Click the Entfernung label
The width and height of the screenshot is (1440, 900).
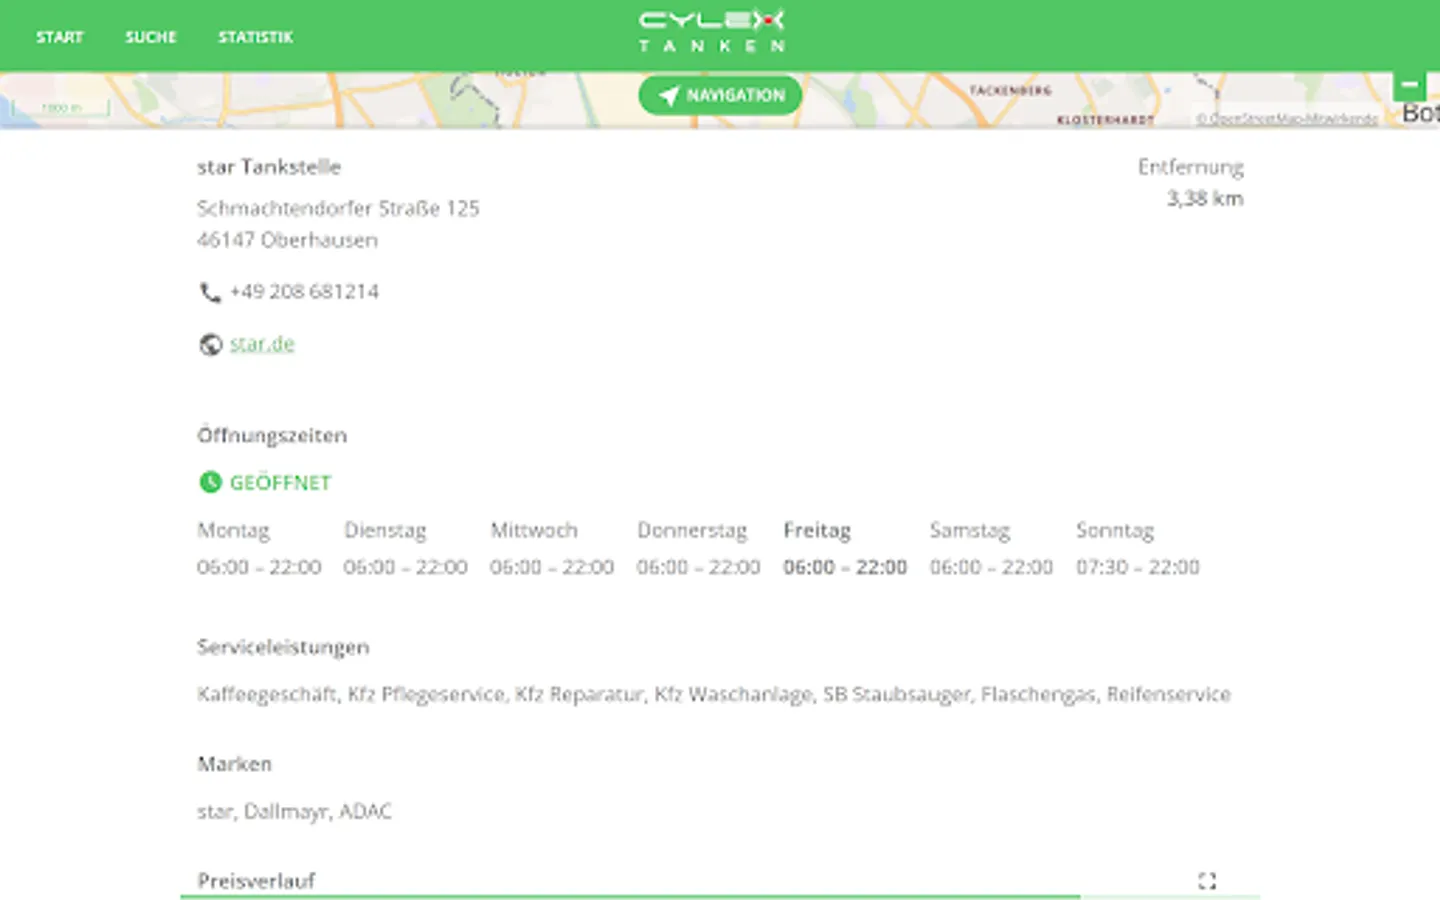(1191, 166)
